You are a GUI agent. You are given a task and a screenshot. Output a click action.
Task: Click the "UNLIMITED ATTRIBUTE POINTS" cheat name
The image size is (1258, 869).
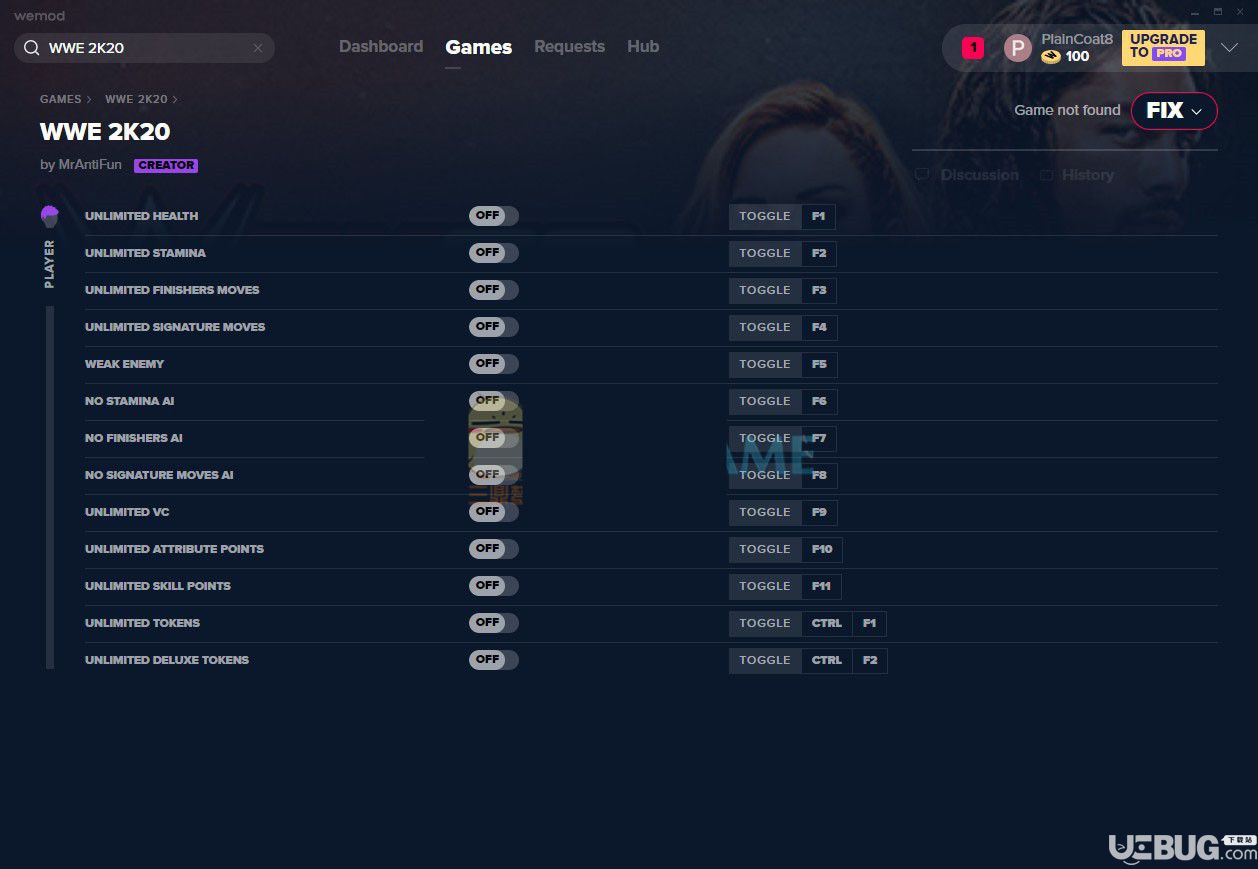point(174,549)
